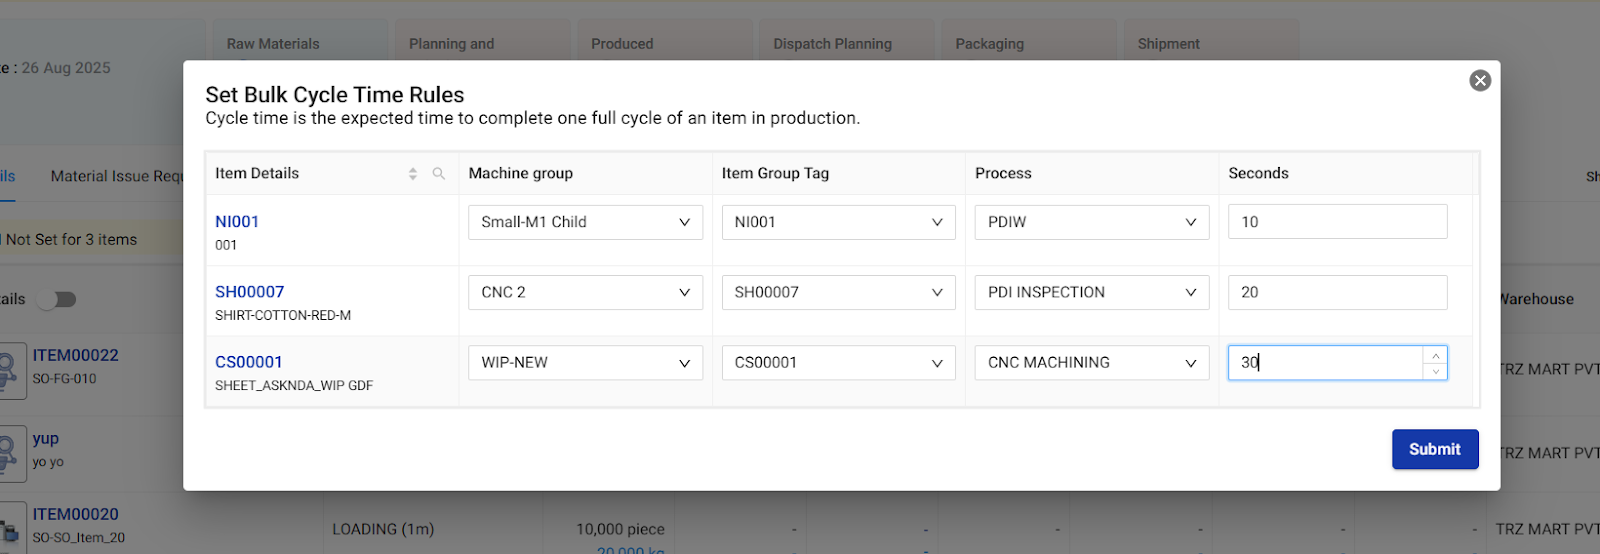Open the NI001 Item Group Tag dropdown
This screenshot has width=1600, height=554.
point(838,222)
